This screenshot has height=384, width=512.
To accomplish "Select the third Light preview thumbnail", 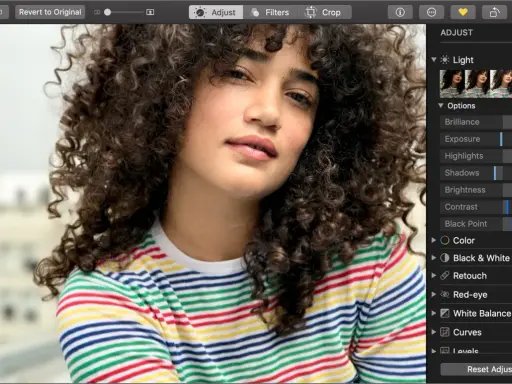I will pyautogui.click(x=501, y=83).
